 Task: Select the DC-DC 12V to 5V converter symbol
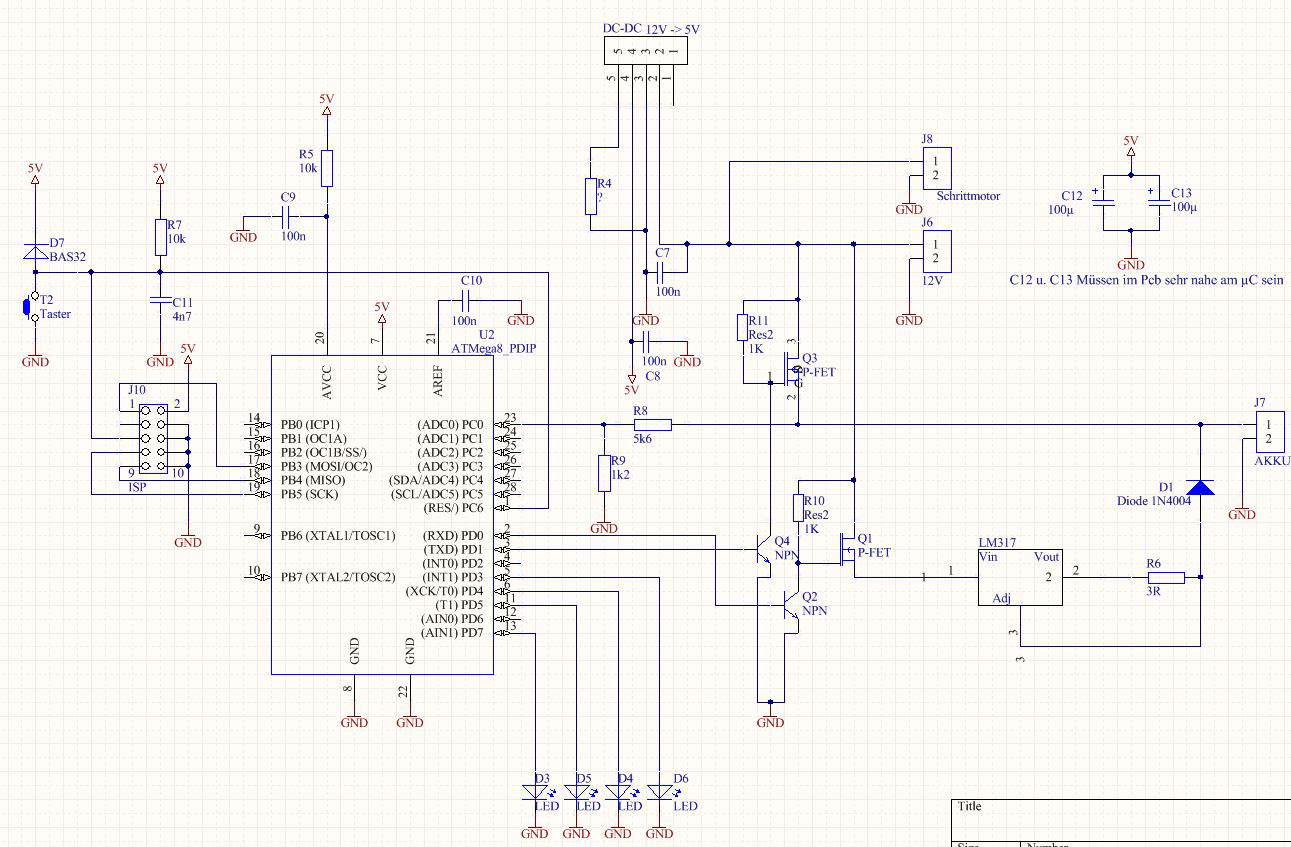(x=644, y=52)
